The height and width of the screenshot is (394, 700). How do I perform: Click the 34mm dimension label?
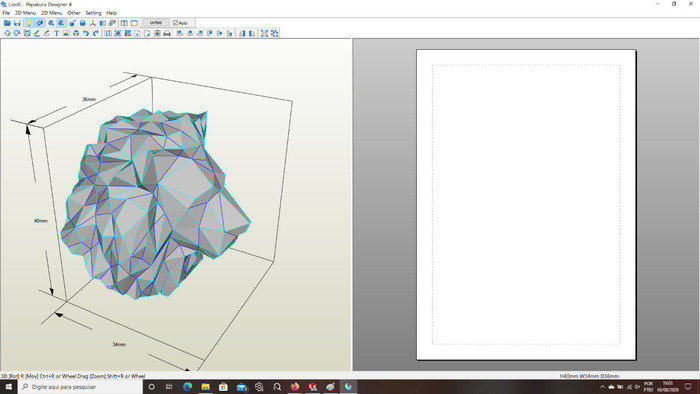119,344
